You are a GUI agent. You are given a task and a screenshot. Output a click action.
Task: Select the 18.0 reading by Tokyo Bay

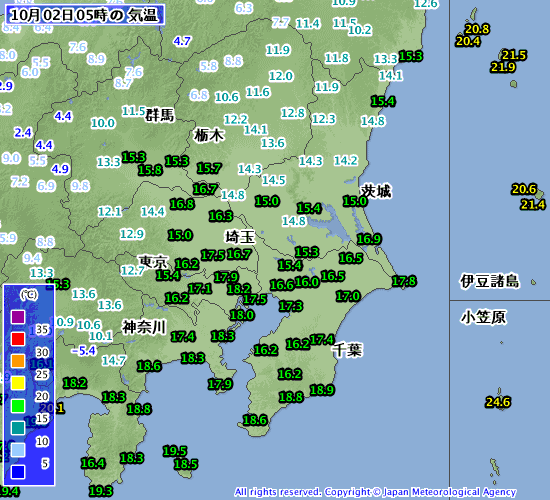click(242, 315)
